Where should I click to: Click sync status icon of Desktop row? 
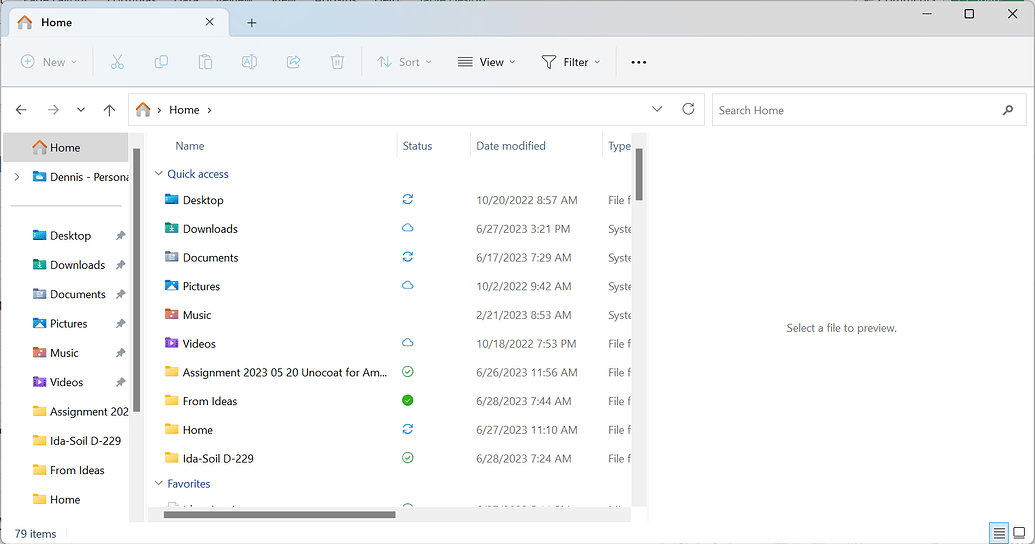pyautogui.click(x=408, y=199)
